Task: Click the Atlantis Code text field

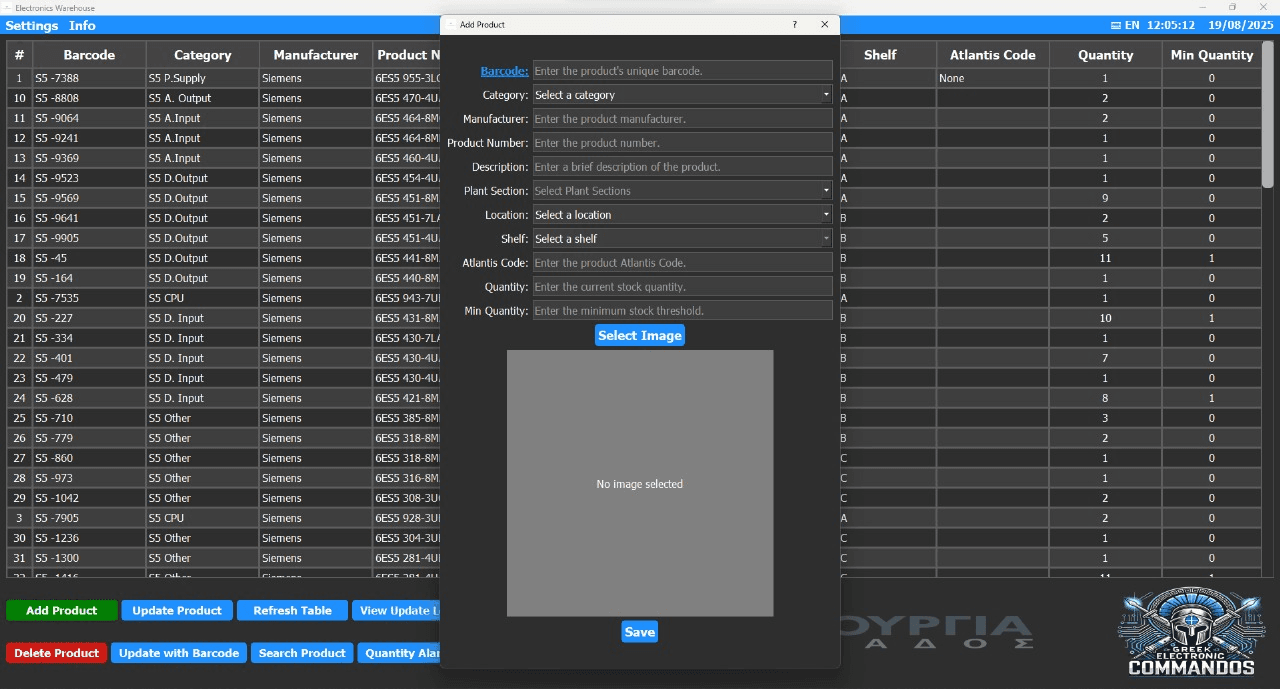Action: [682, 263]
